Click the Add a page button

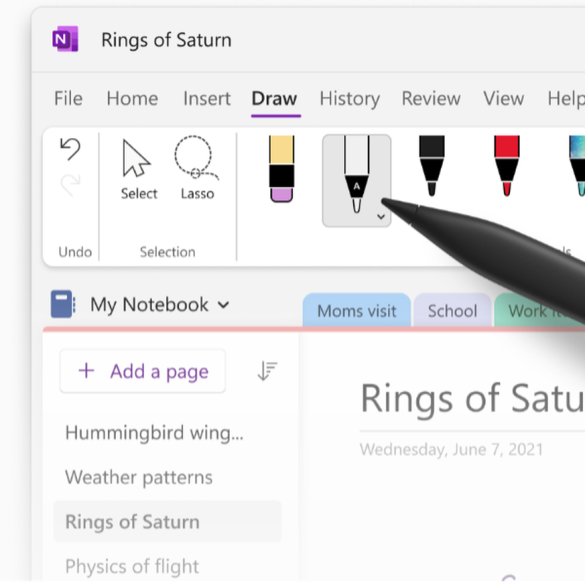click(x=143, y=371)
